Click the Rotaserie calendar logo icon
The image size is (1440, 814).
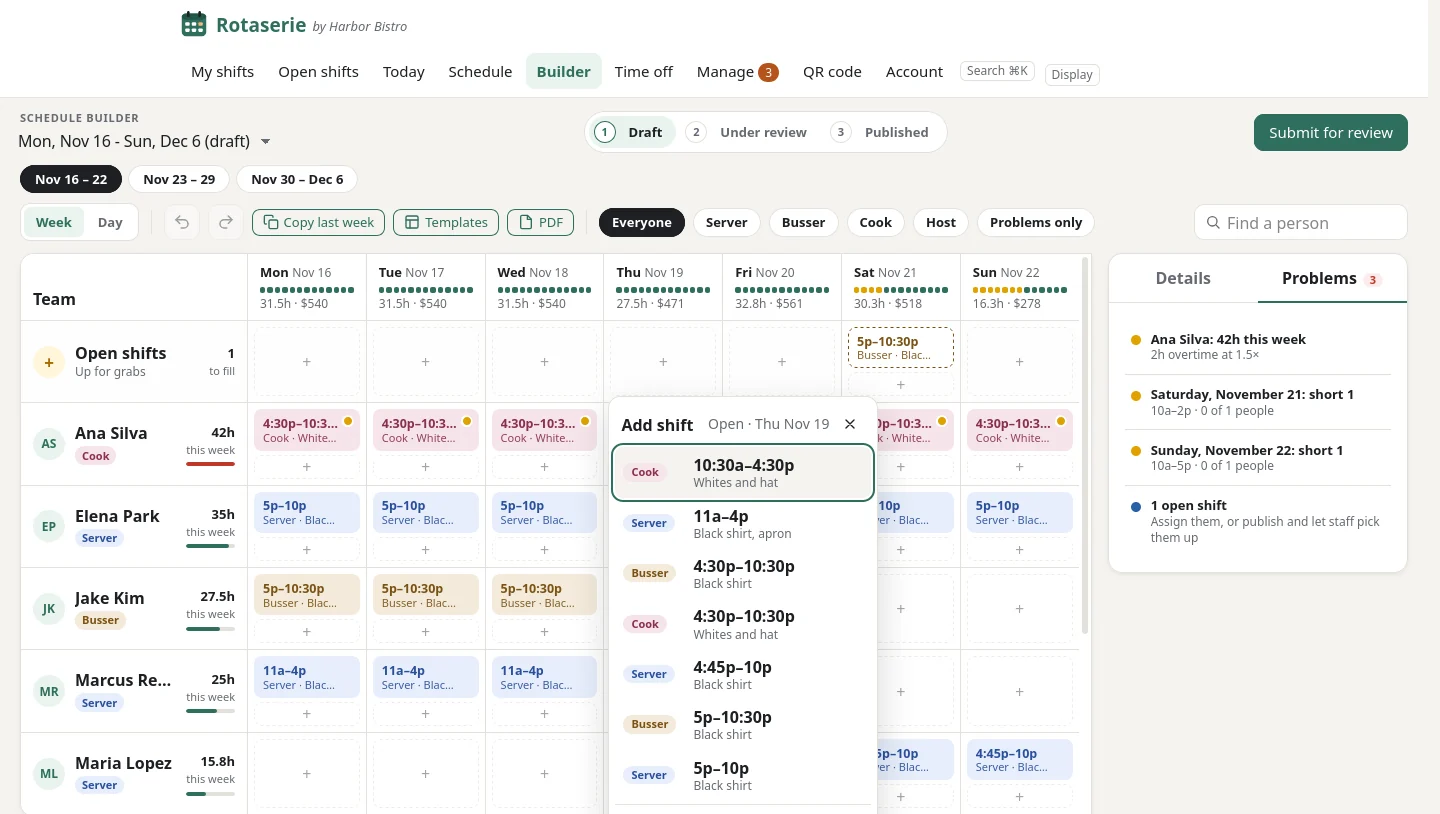194,24
